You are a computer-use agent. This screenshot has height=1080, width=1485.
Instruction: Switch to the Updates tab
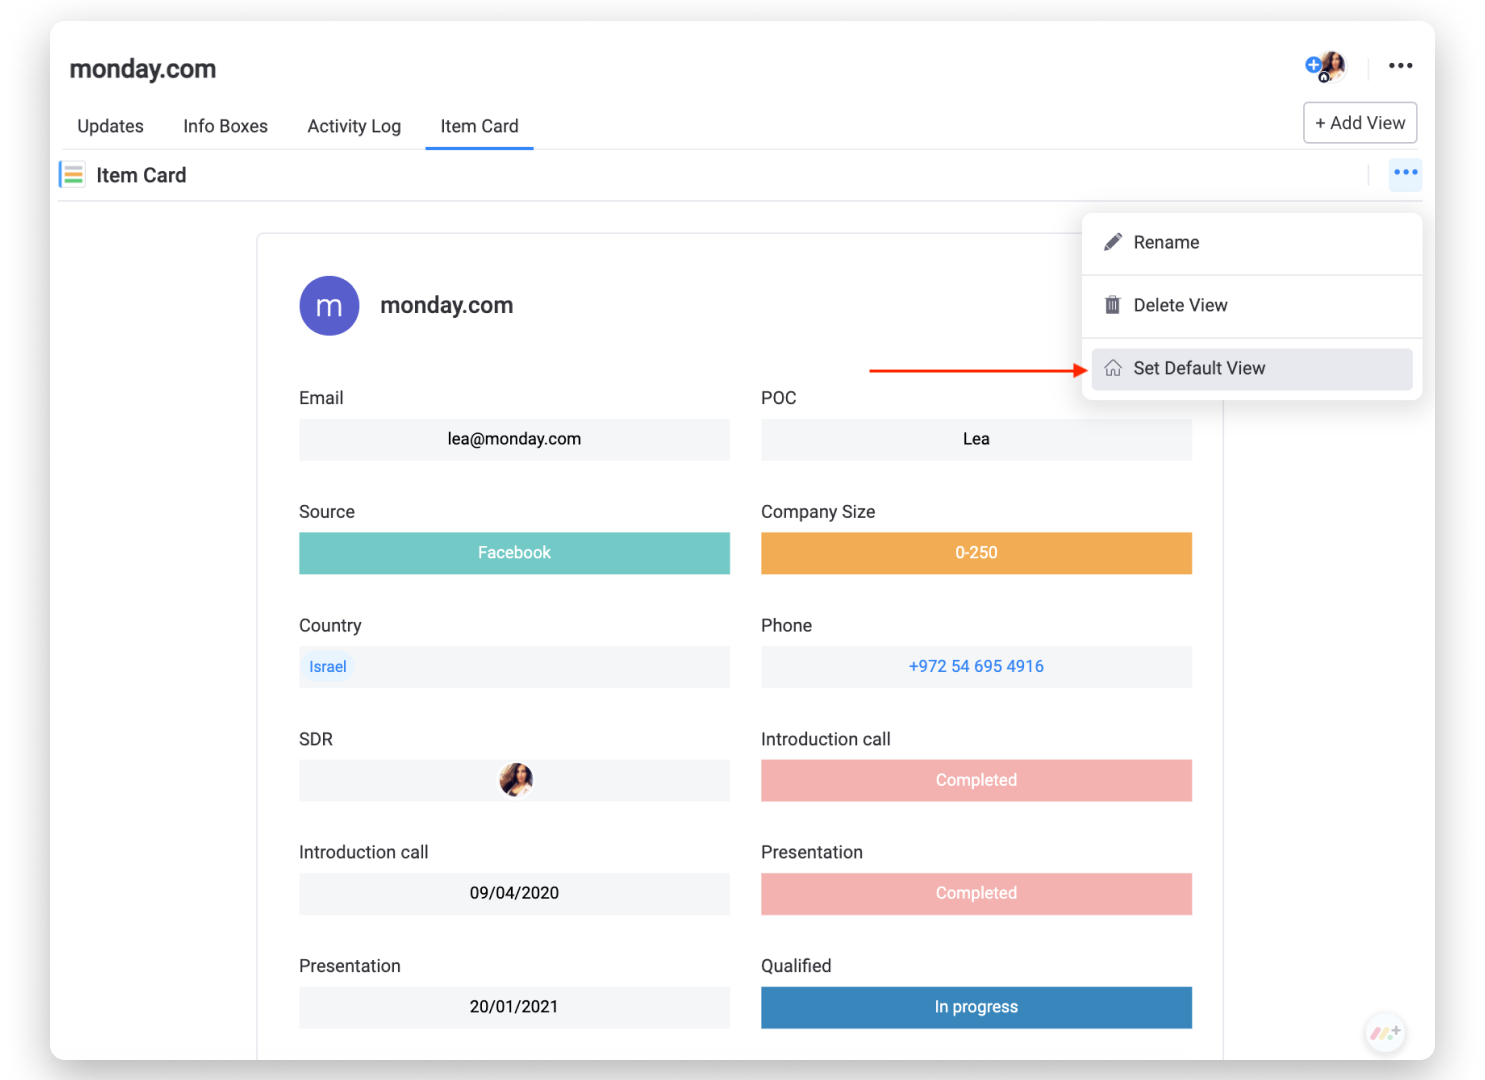(110, 126)
